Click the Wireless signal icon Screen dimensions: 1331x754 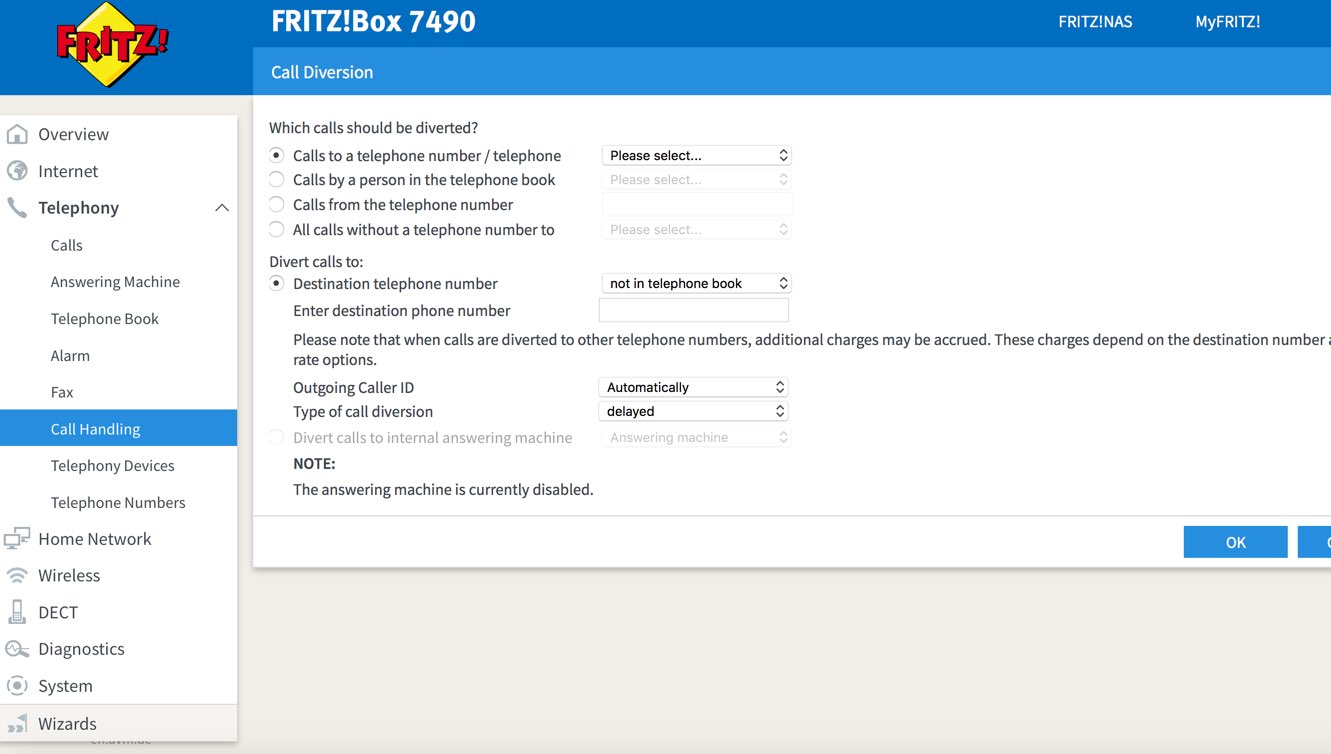tap(17, 576)
